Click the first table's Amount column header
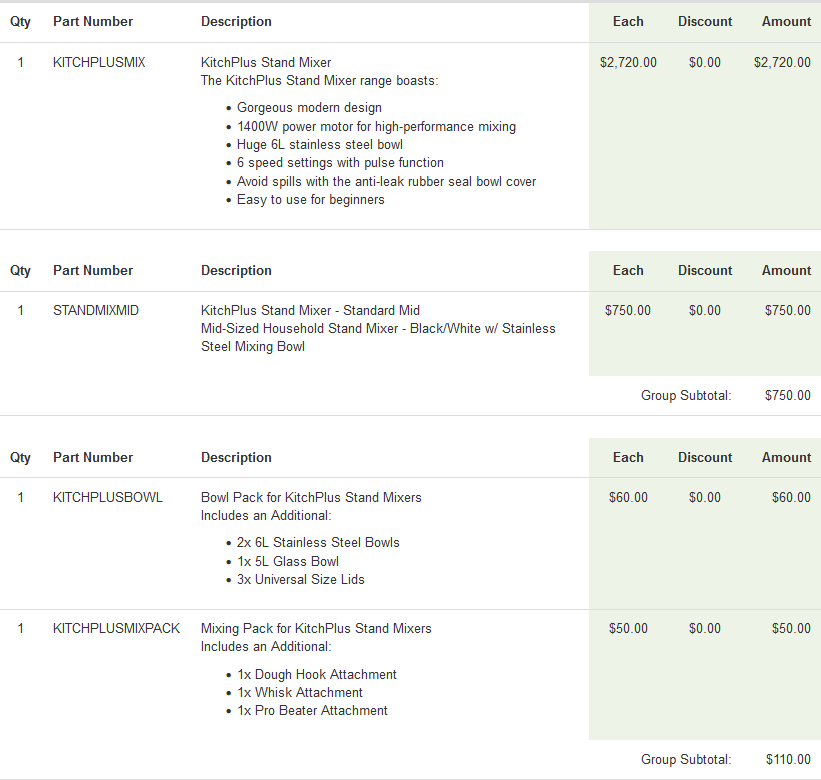This screenshot has height=780, width=821. pos(786,21)
